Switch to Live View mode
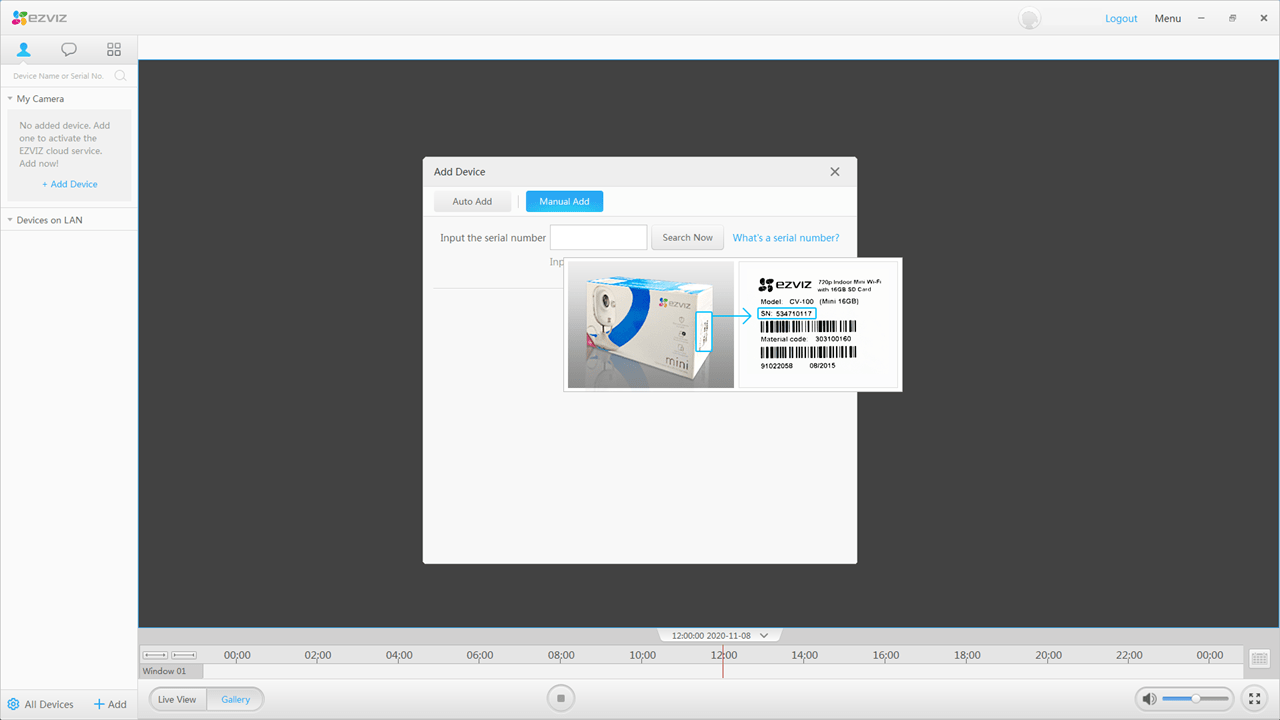1280x720 pixels. pyautogui.click(x=178, y=699)
